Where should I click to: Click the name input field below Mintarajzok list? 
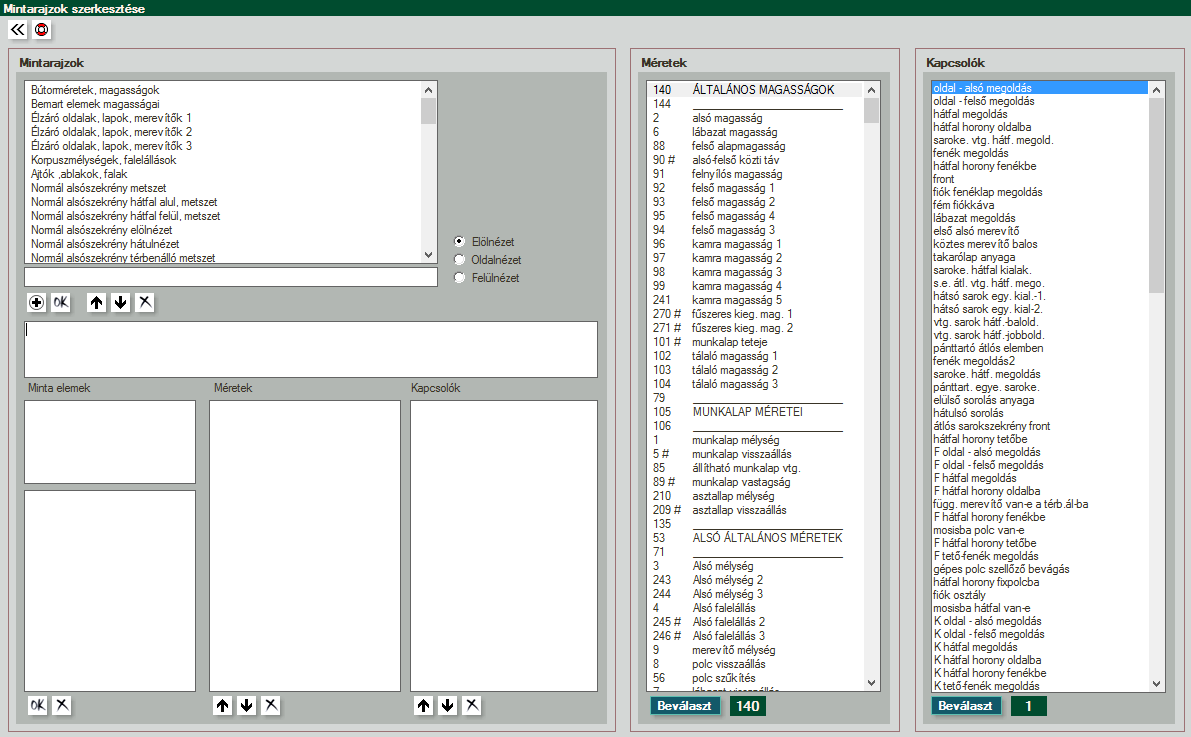[230, 277]
